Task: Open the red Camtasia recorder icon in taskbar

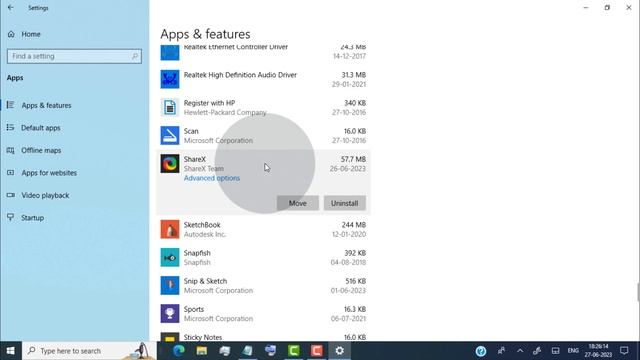Action: [x=316, y=351]
